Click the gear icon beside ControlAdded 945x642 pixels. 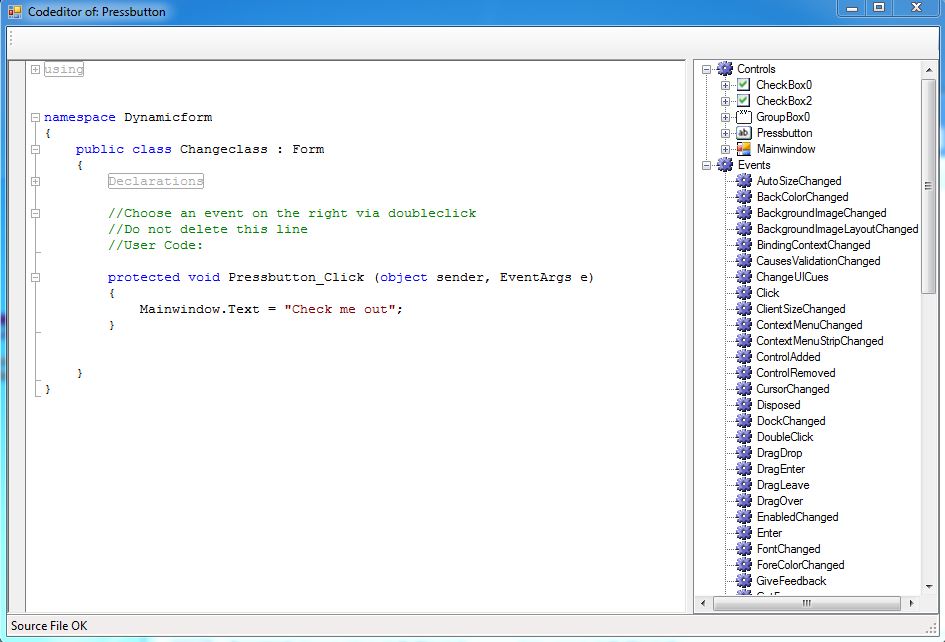pyautogui.click(x=744, y=357)
